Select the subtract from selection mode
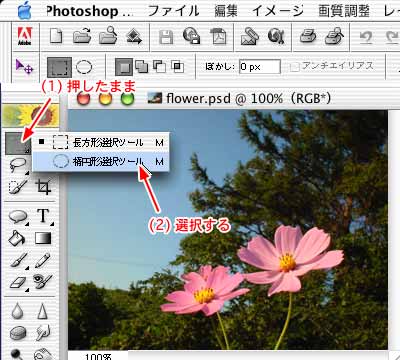The image size is (400, 360). click(x=159, y=67)
